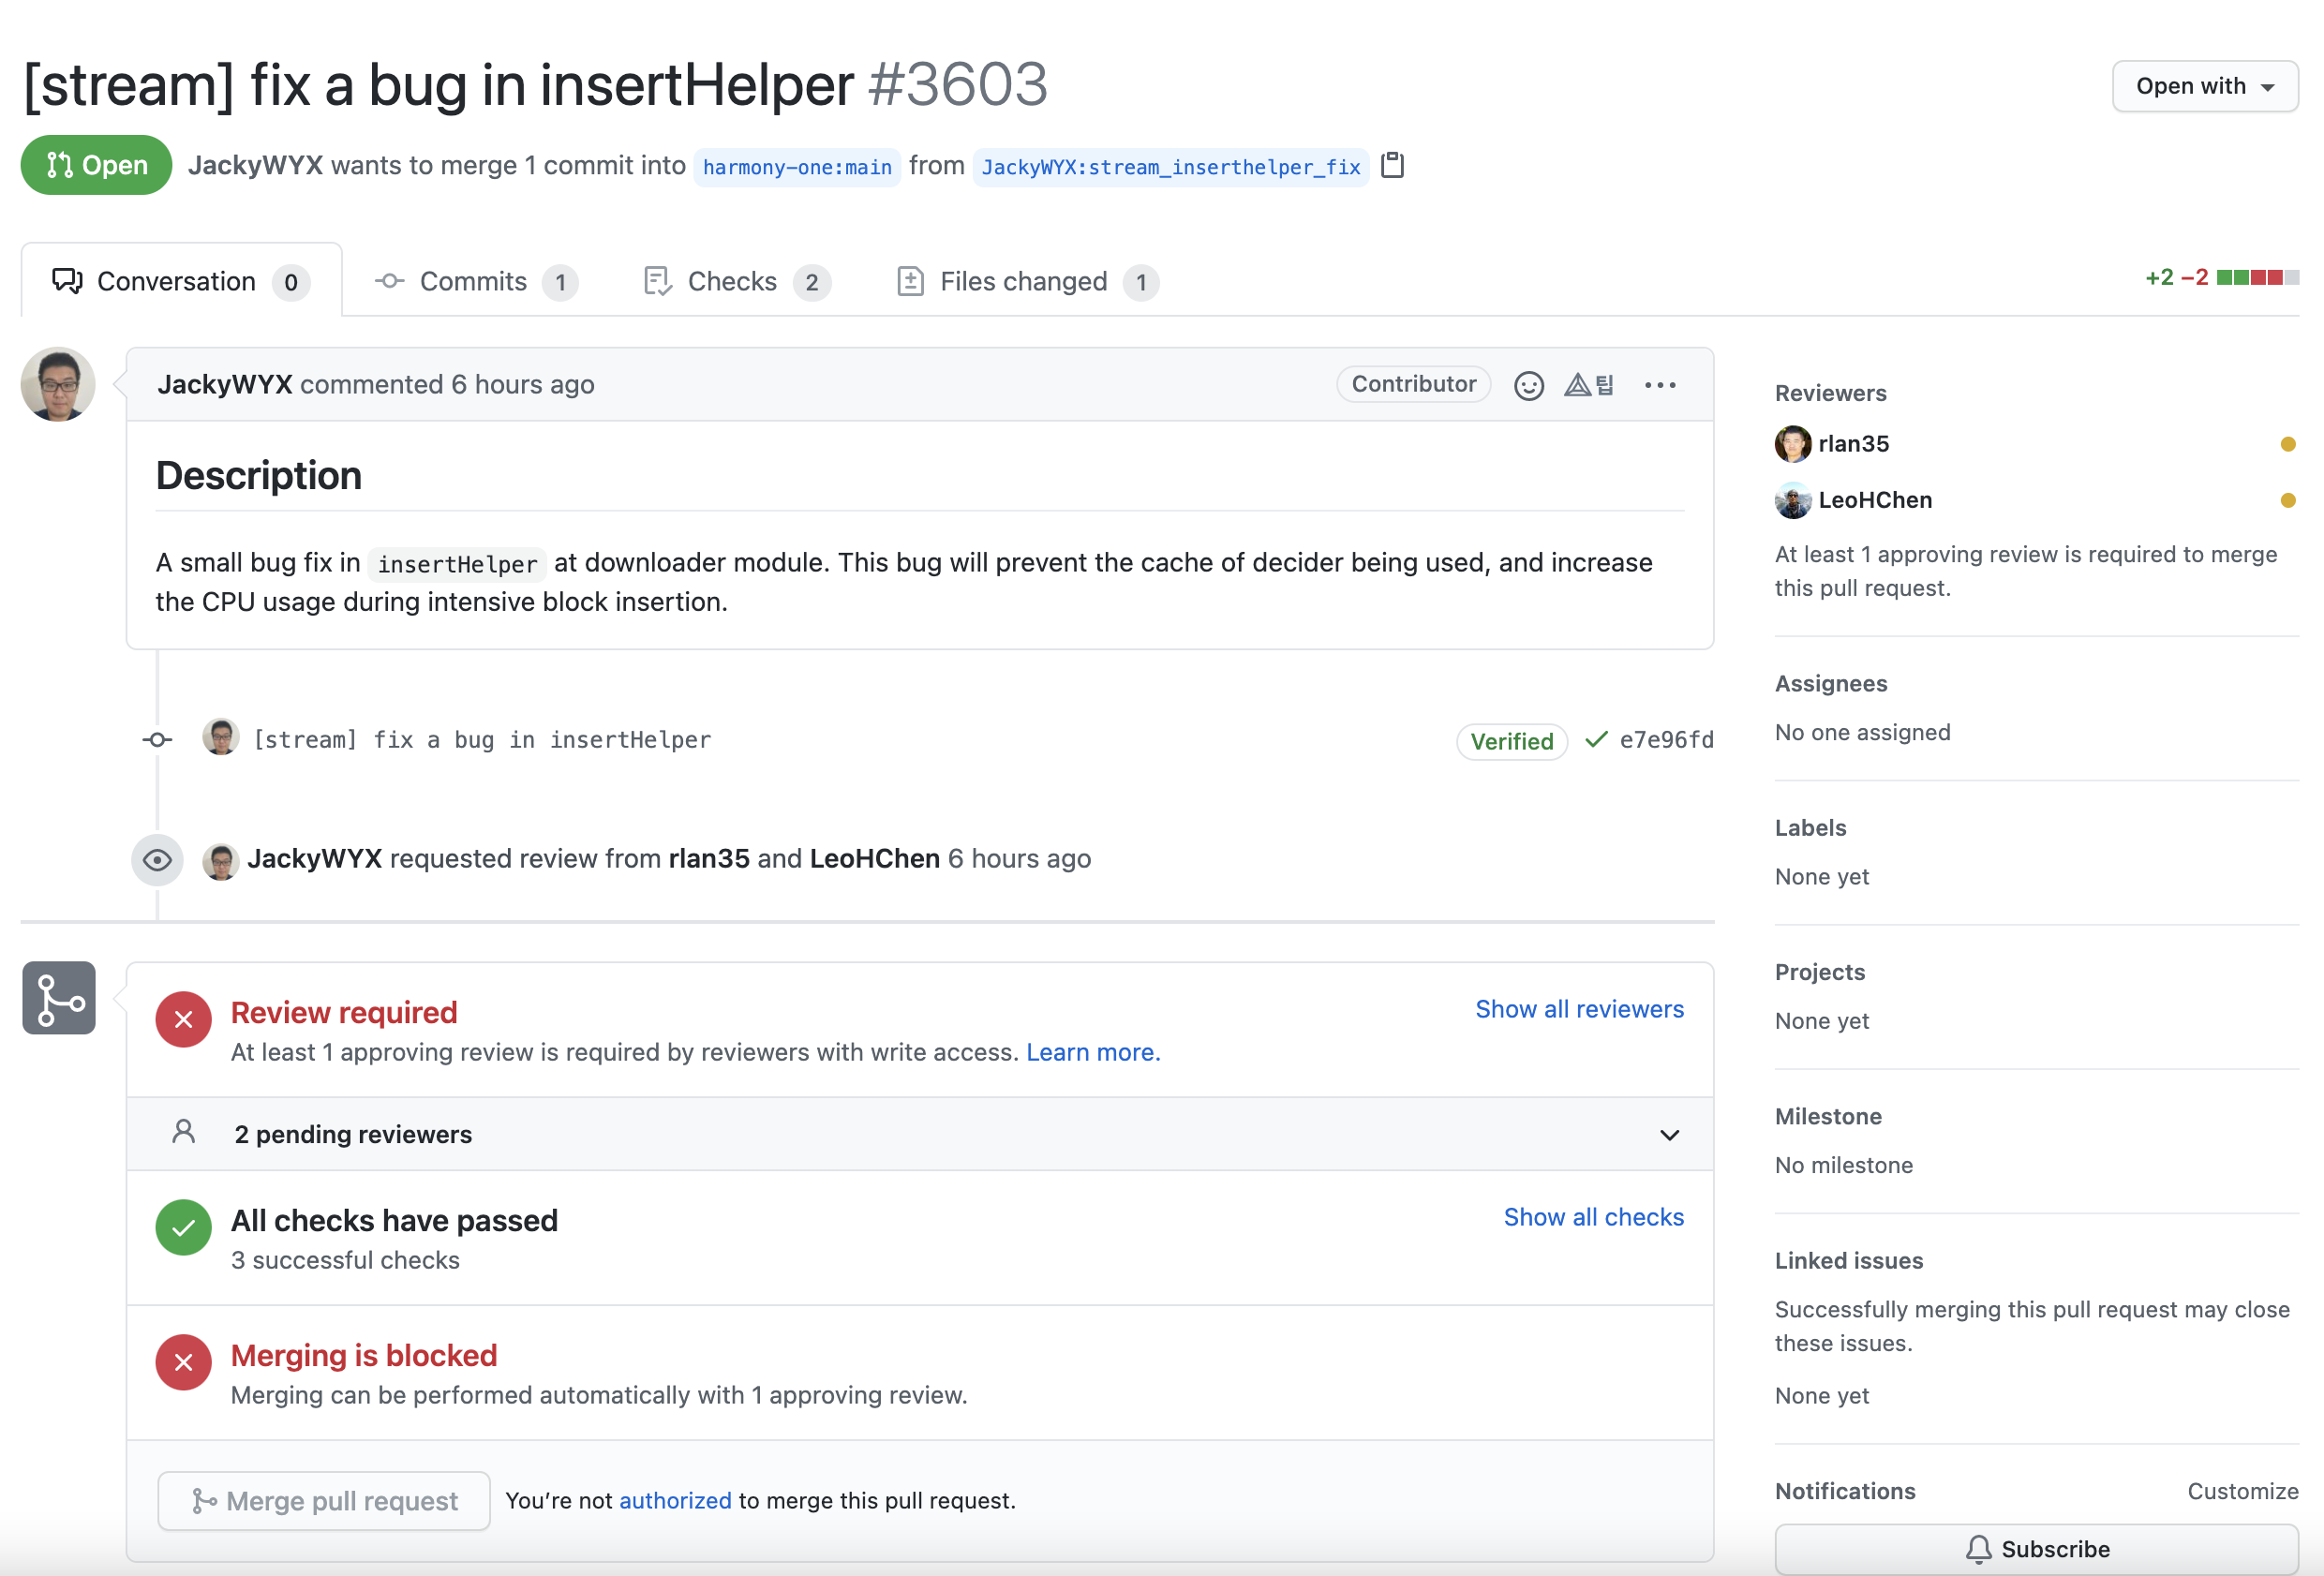This screenshot has width=2324, height=1576.
Task: Open the Files changed tab
Action: tap(1026, 282)
